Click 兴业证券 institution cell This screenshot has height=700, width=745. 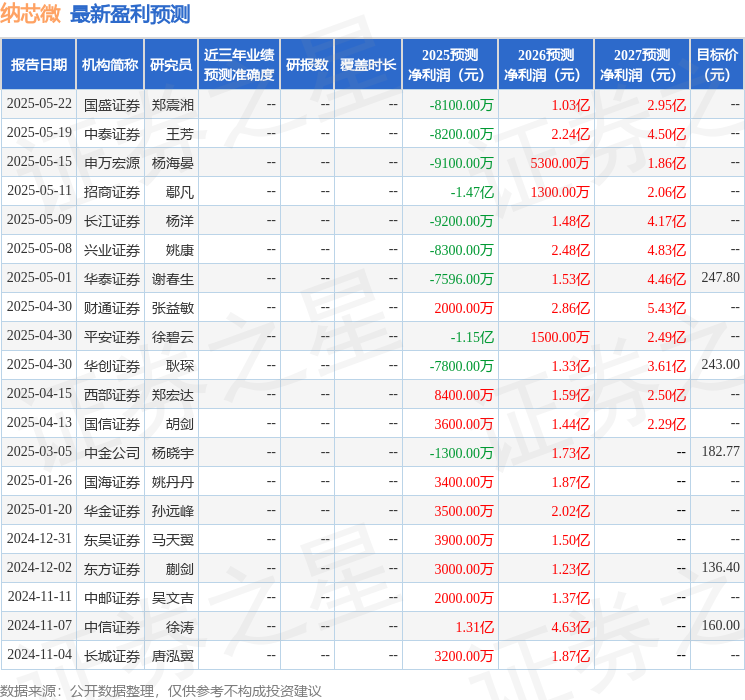coord(112,250)
